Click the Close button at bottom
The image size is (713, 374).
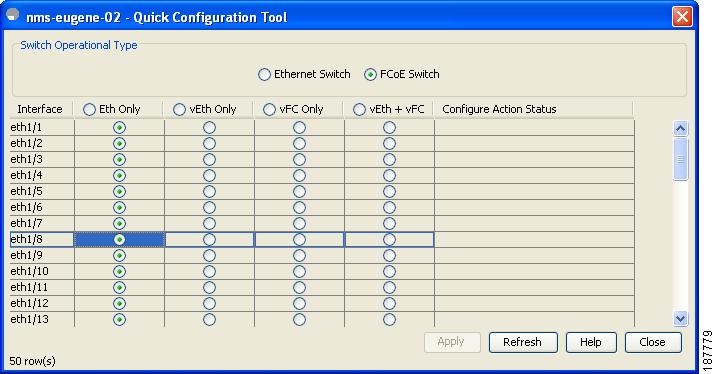653,342
